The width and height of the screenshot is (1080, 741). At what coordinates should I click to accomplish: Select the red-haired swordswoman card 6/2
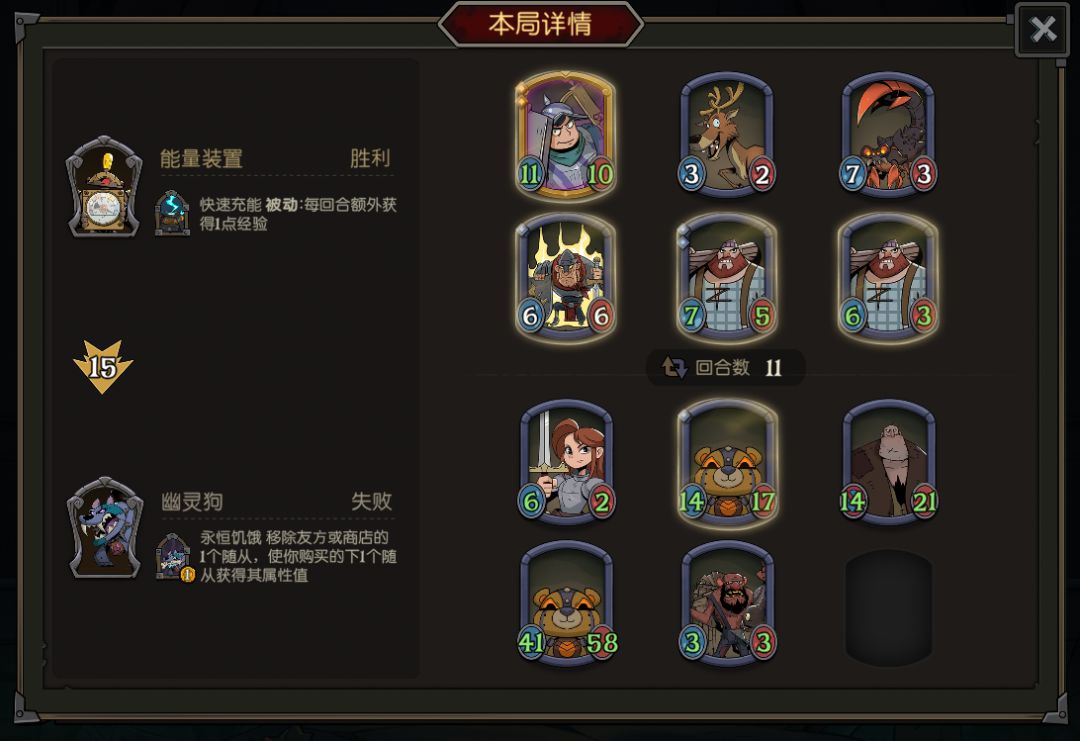[x=566, y=463]
